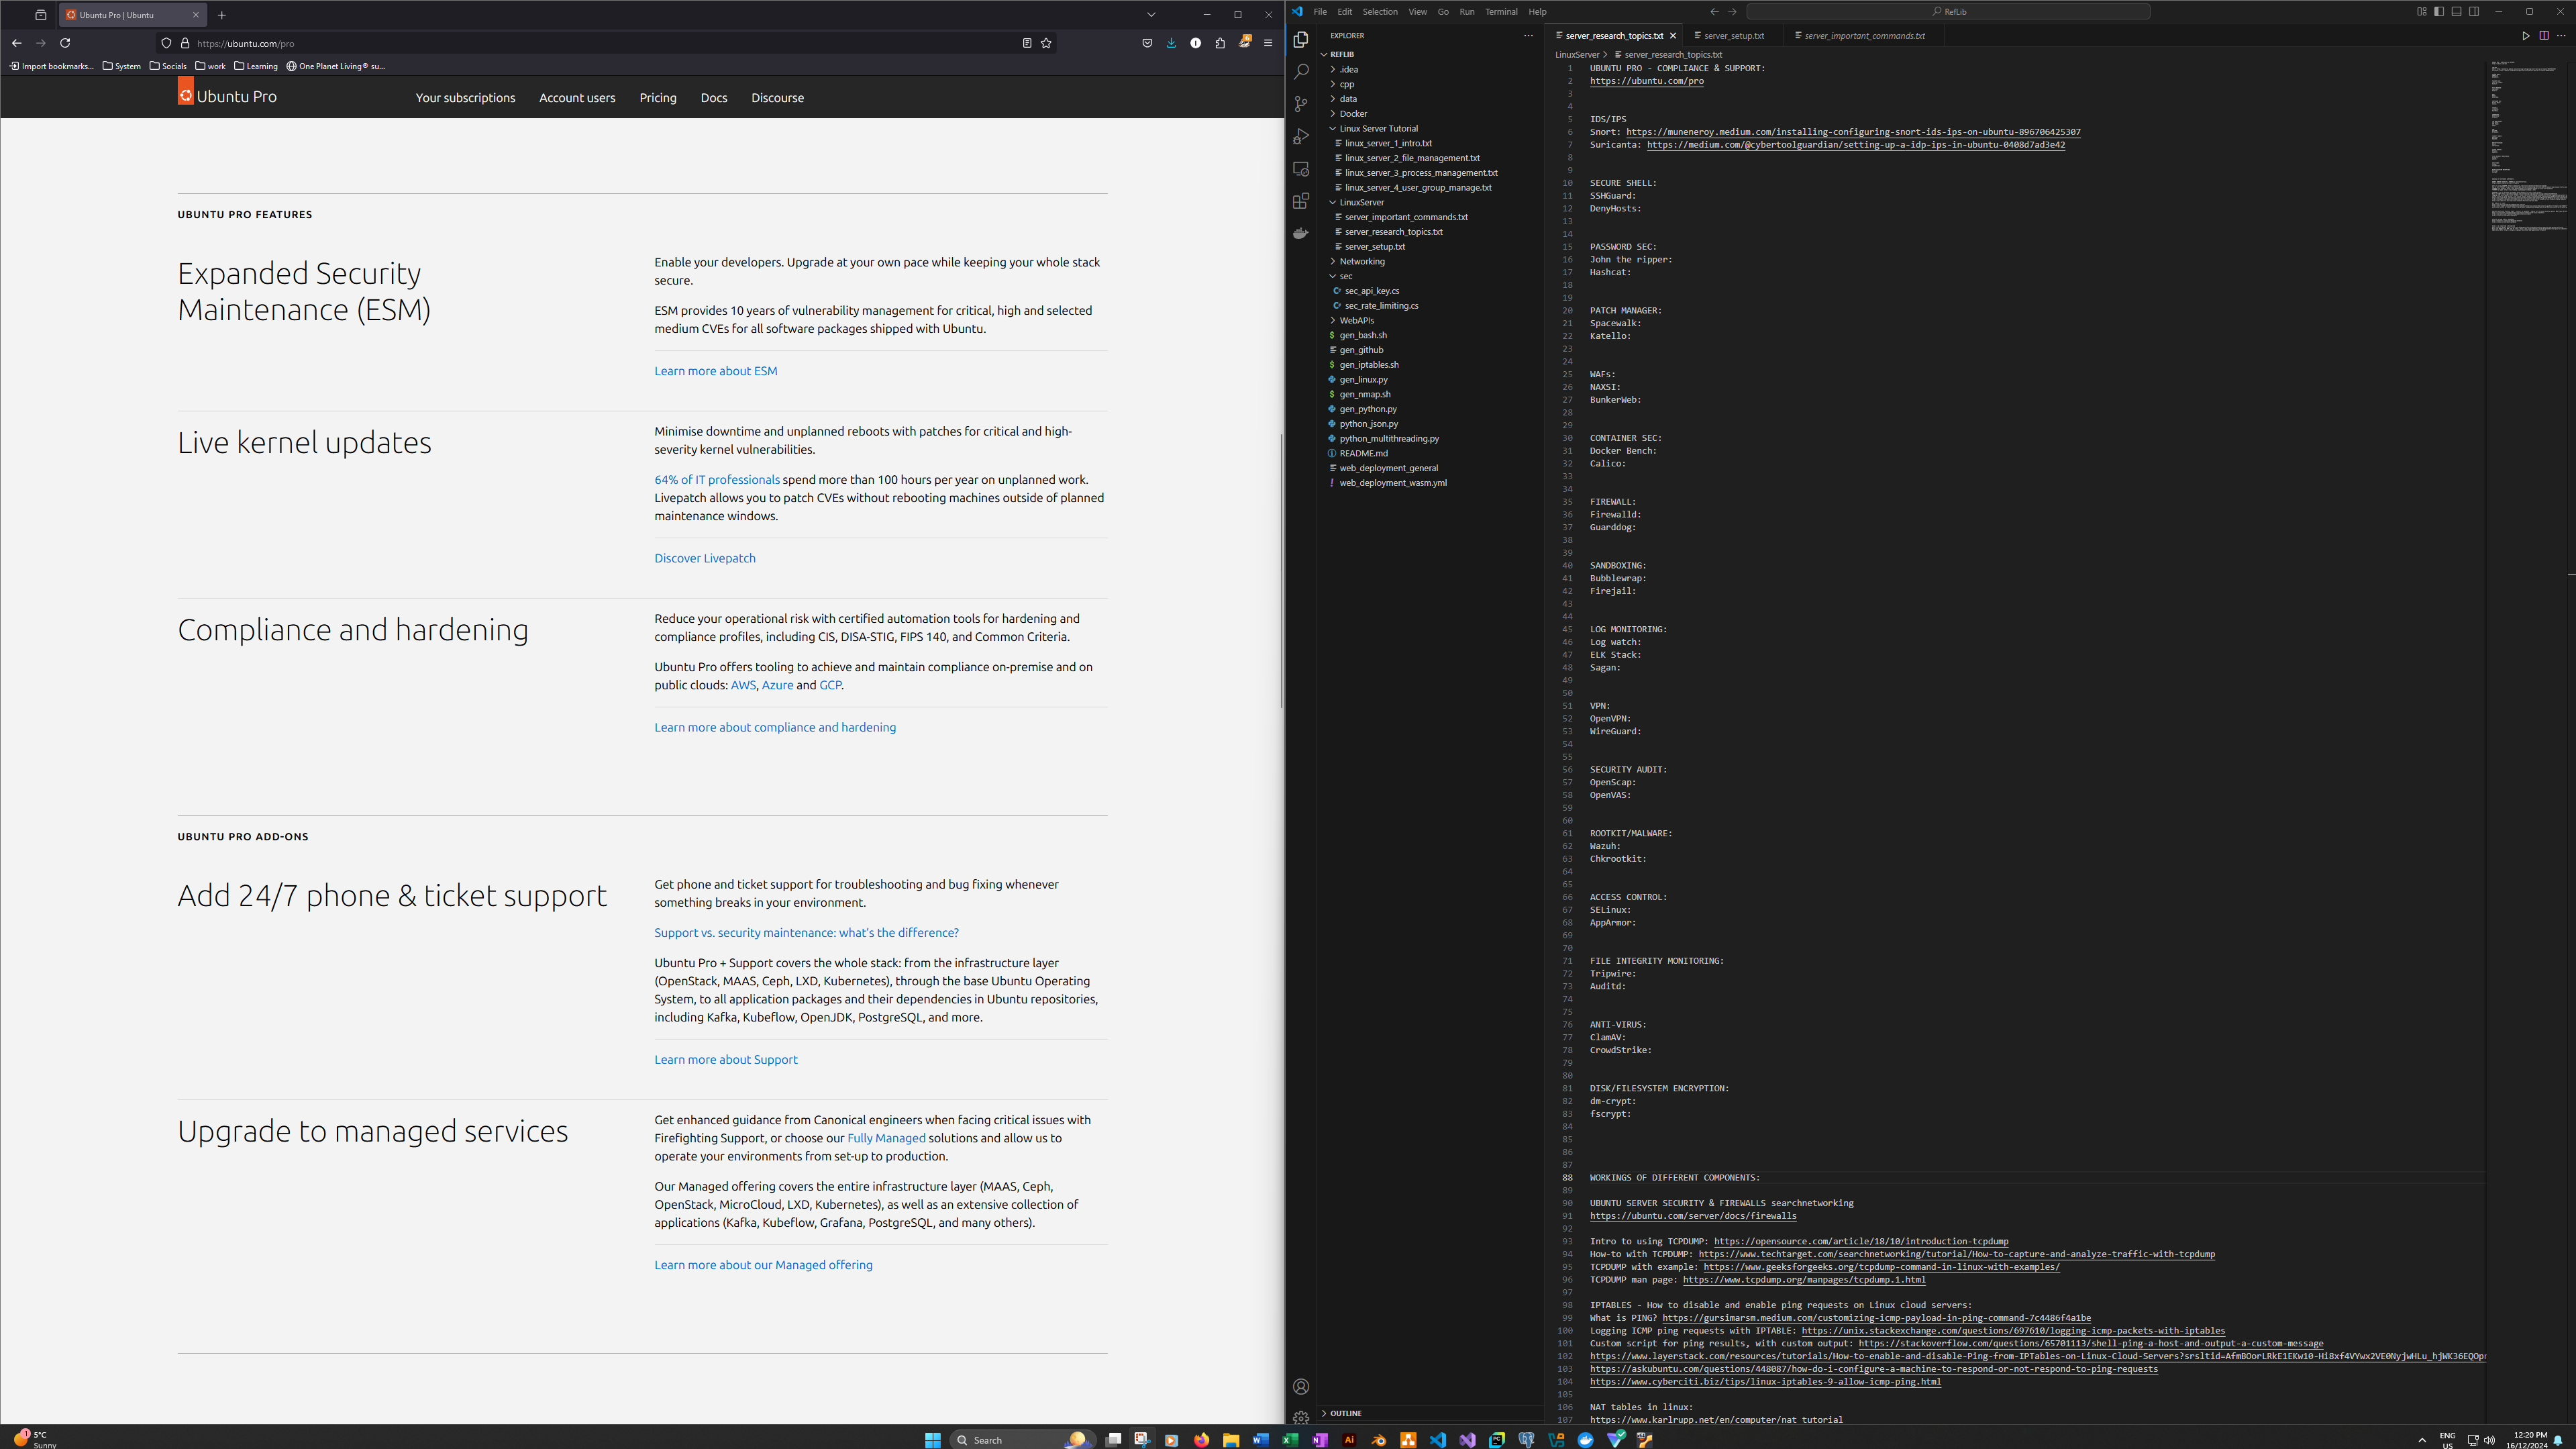The image size is (2576, 1449).
Task: Open Firefox new tab with plus button
Action: coord(222,15)
